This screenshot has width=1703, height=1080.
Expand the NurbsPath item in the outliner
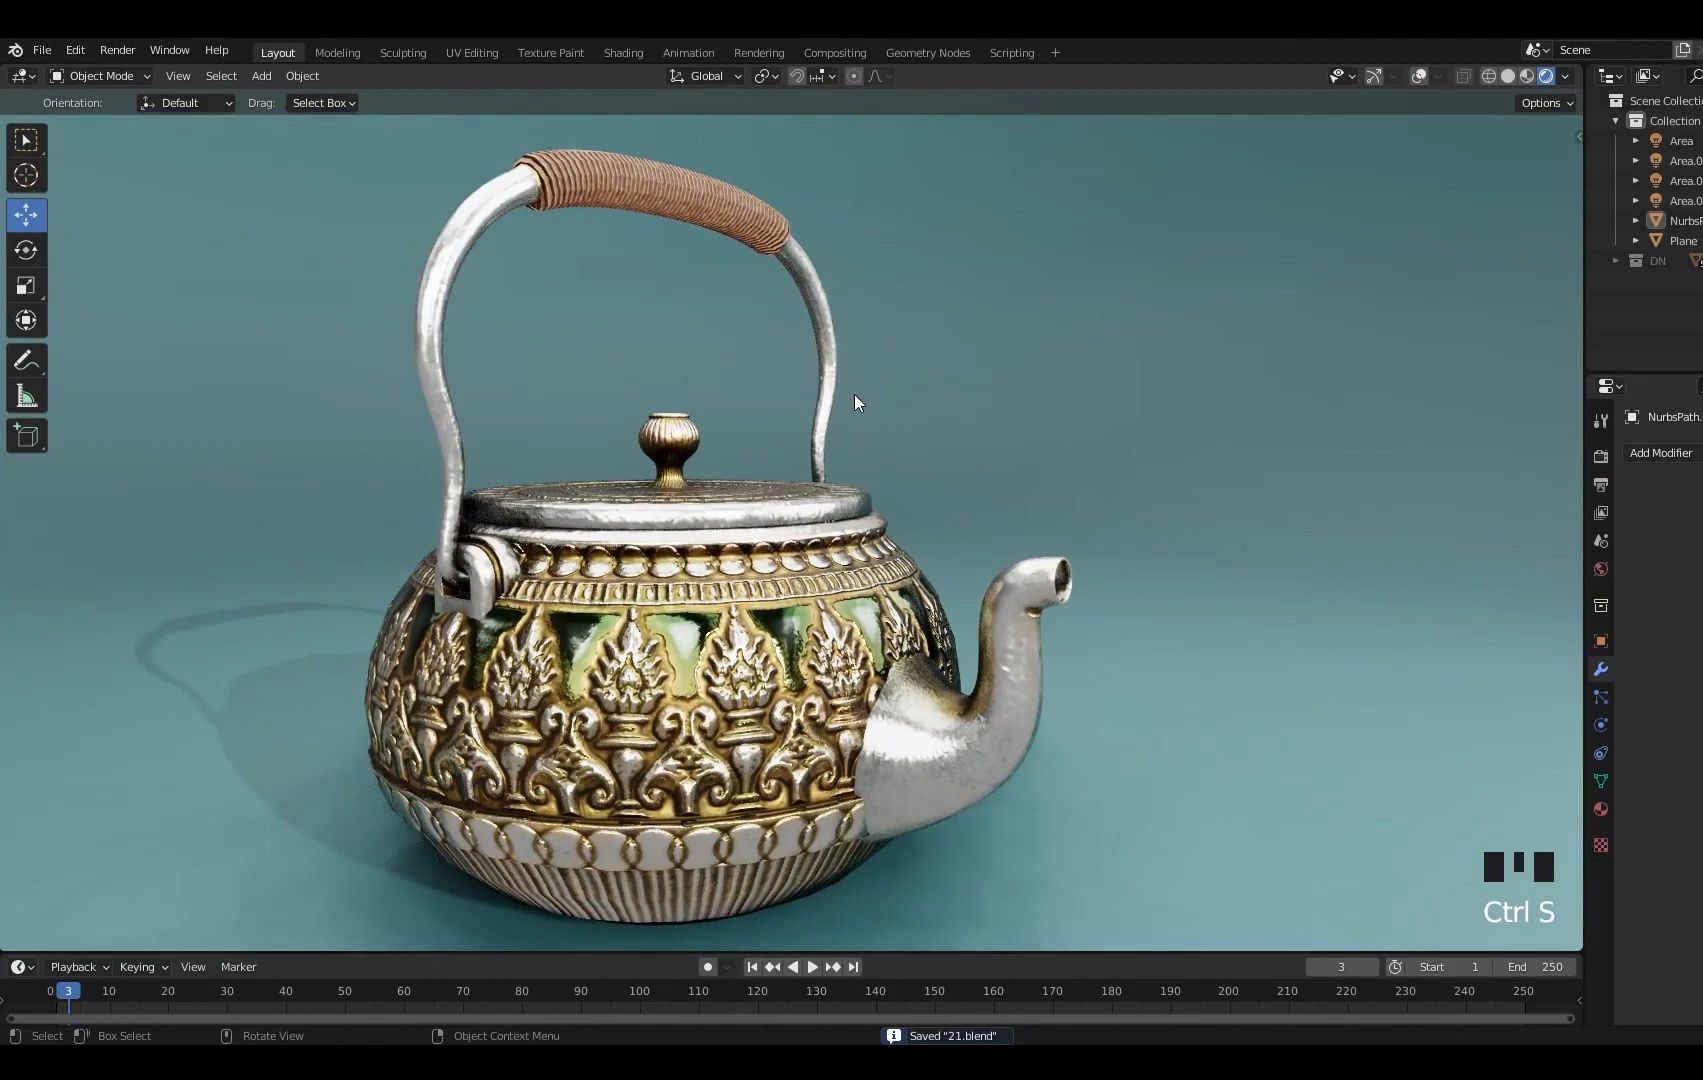[1636, 220]
